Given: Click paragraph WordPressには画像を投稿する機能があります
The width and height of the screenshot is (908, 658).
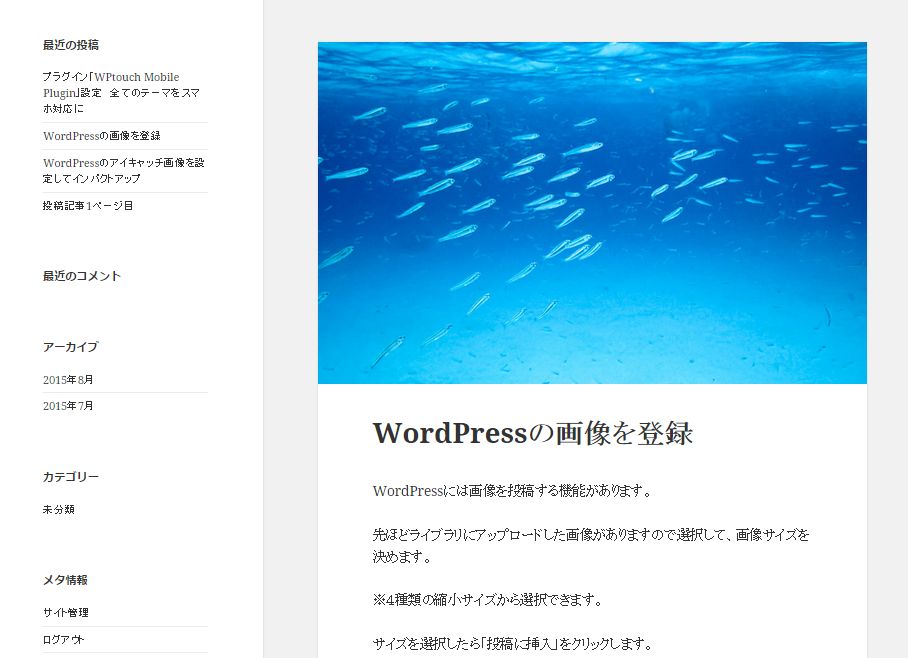Looking at the screenshot, I should 512,491.
